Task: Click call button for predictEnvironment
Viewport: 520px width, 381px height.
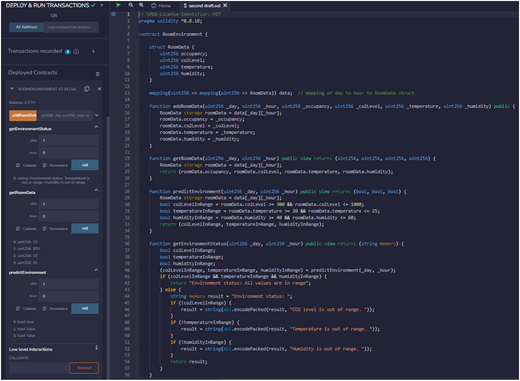Action: point(85,308)
